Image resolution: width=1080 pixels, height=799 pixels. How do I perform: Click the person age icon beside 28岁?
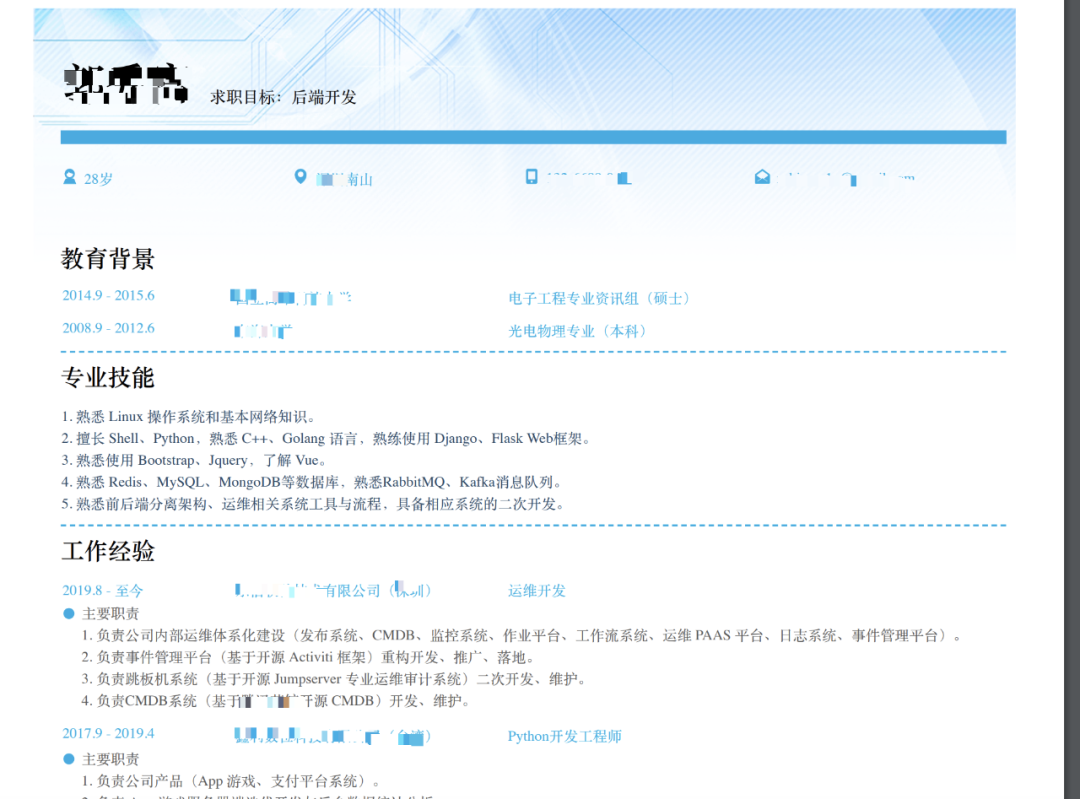point(70,178)
